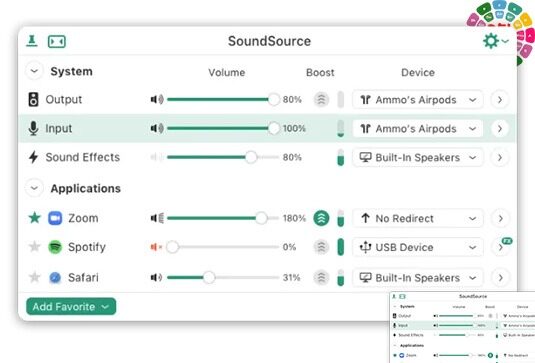This screenshot has width=535, height=363.
Task: Click the Spotify volume slider
Action: pos(223,247)
